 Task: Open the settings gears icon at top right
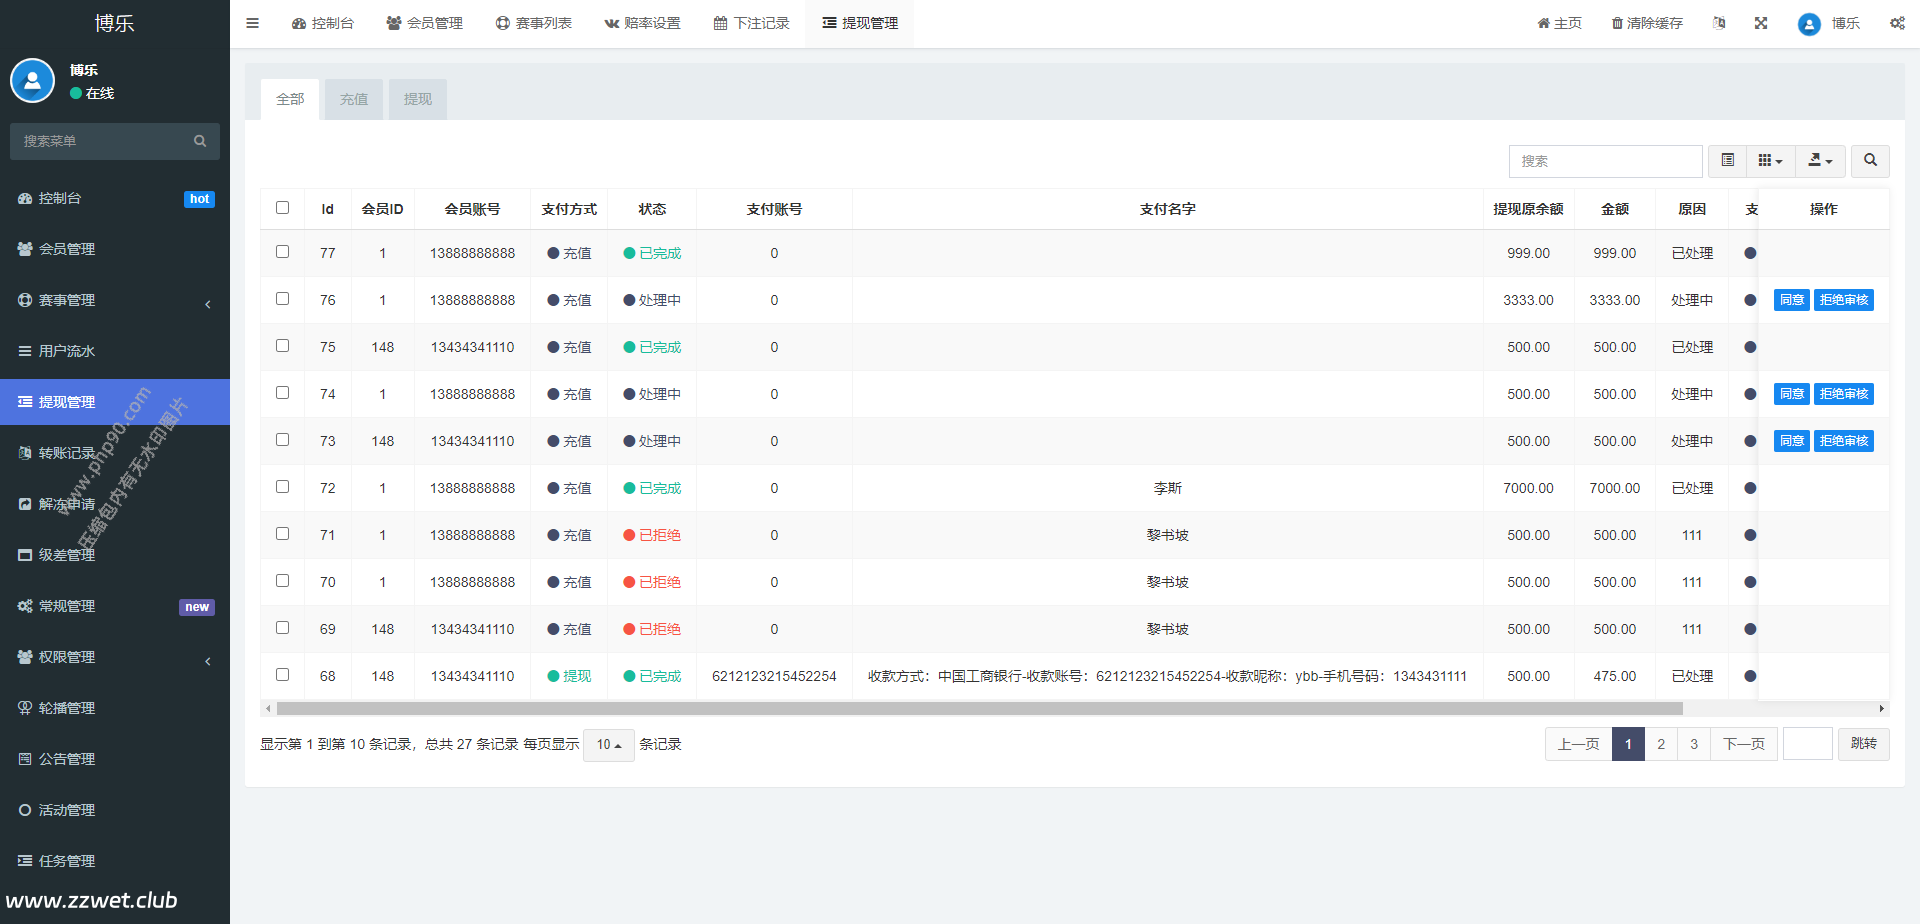tap(1897, 23)
